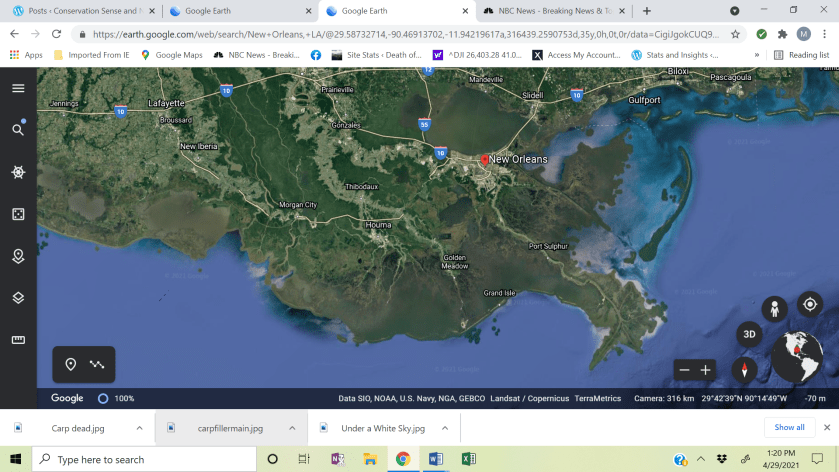Screen dimensions: 839x472
Task: Toggle the 3D view button
Action: [748, 334]
